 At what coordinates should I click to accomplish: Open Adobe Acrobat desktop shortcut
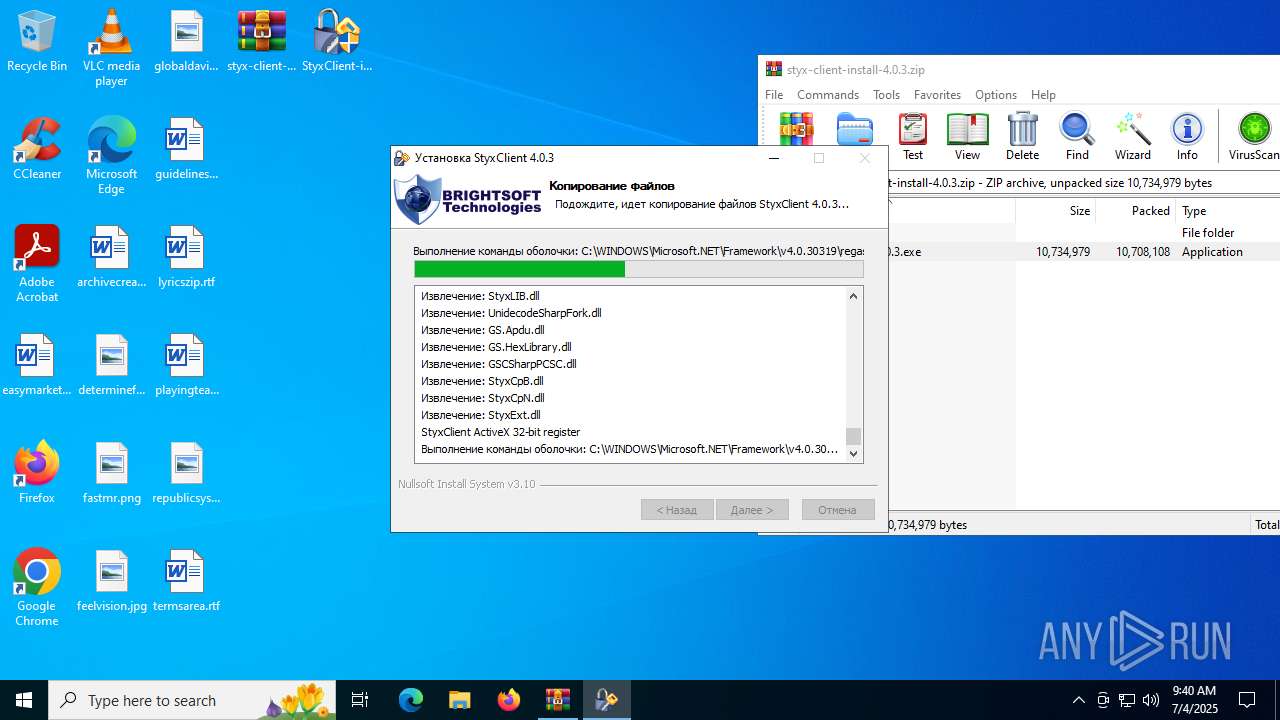click(37, 264)
